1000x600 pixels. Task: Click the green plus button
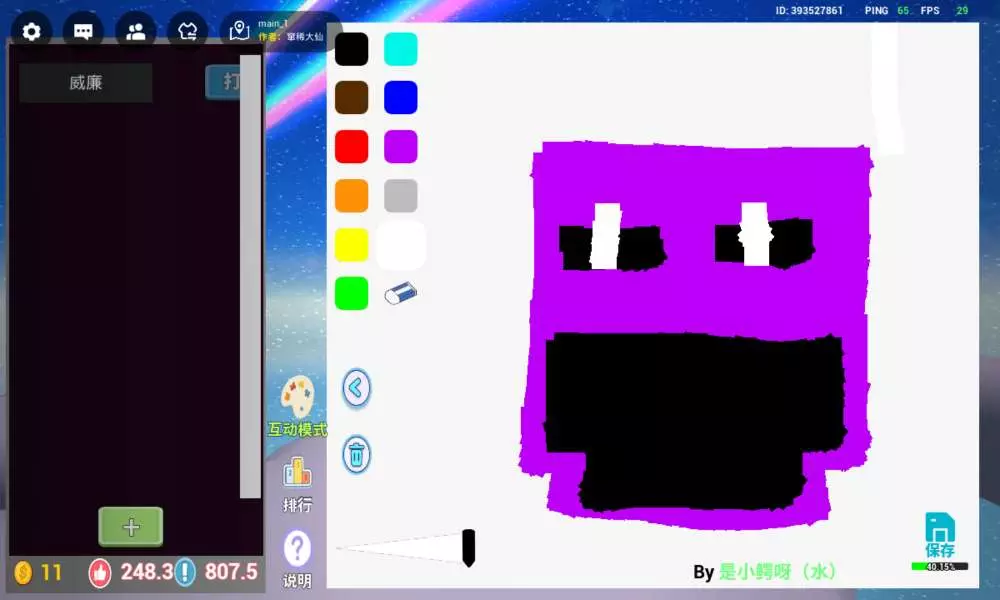click(x=131, y=527)
